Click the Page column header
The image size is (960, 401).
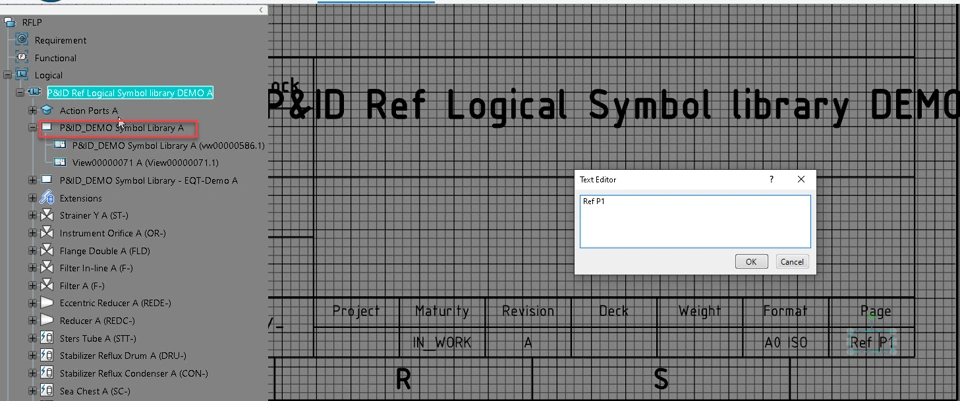tap(876, 311)
